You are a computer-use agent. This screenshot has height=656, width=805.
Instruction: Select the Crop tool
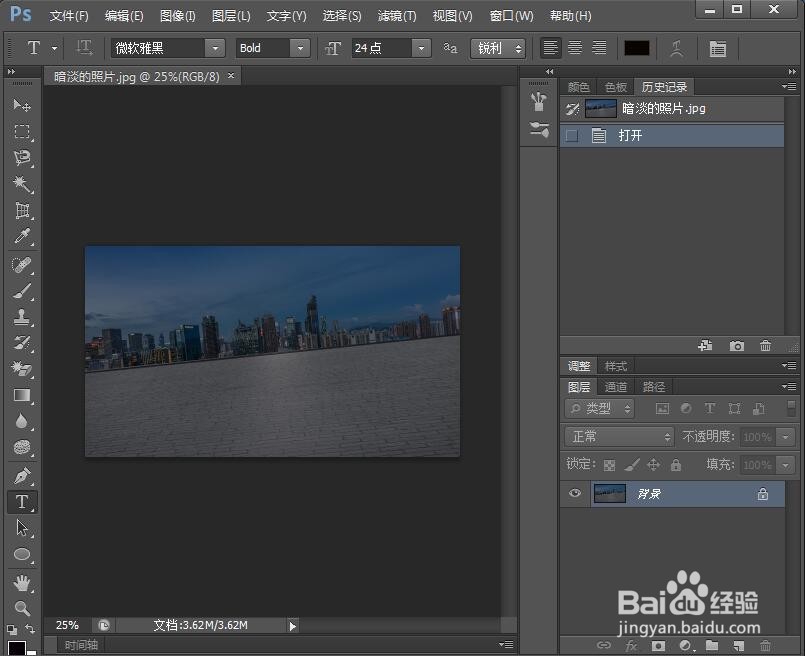pos(22,210)
